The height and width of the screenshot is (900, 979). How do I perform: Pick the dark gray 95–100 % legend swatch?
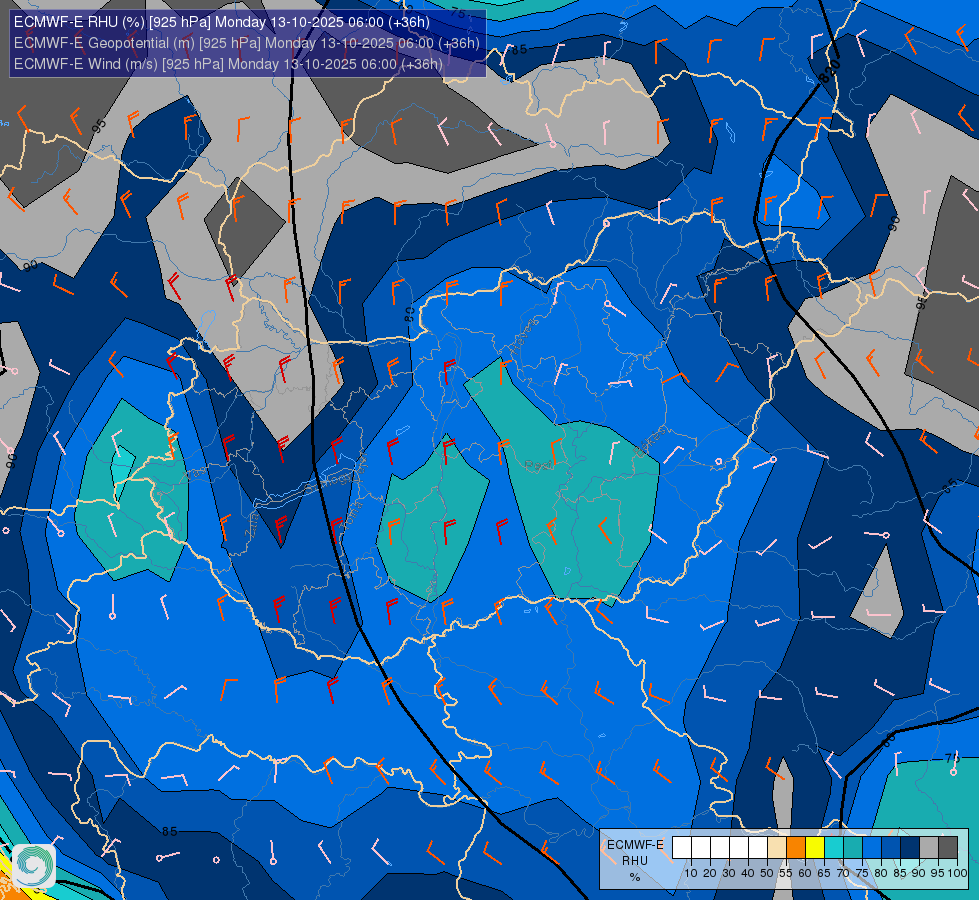pos(948,847)
